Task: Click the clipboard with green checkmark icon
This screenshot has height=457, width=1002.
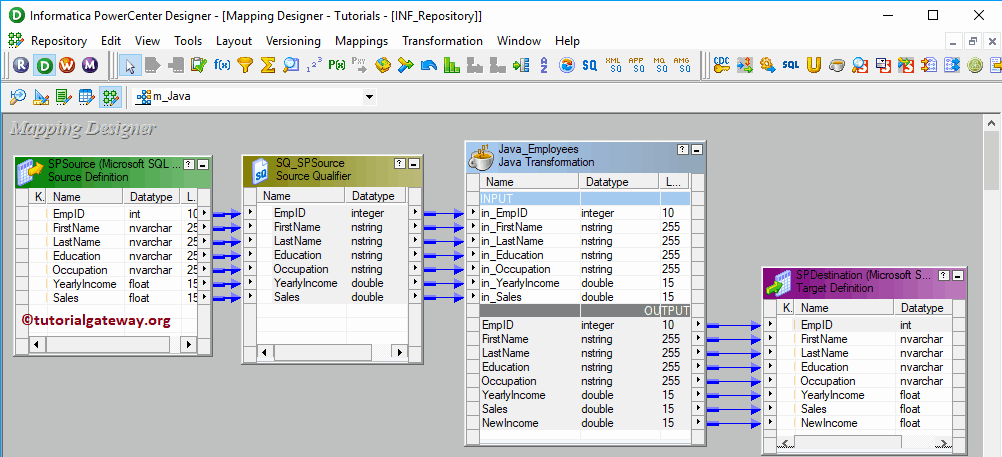Action: point(199,65)
